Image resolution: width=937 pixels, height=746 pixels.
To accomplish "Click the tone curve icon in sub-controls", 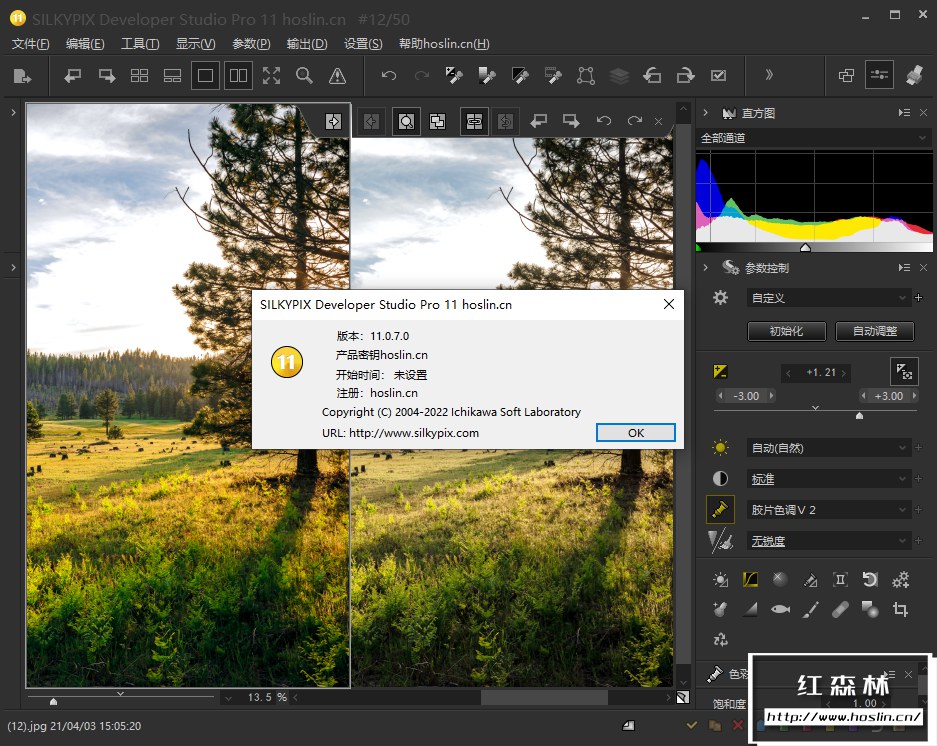I will point(750,579).
